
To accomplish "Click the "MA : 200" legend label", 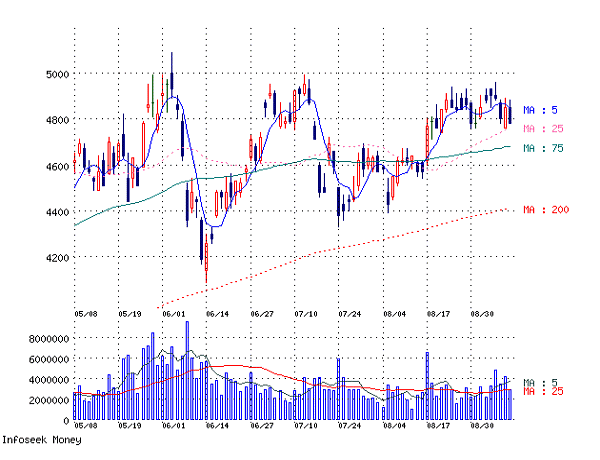I will coord(546,210).
